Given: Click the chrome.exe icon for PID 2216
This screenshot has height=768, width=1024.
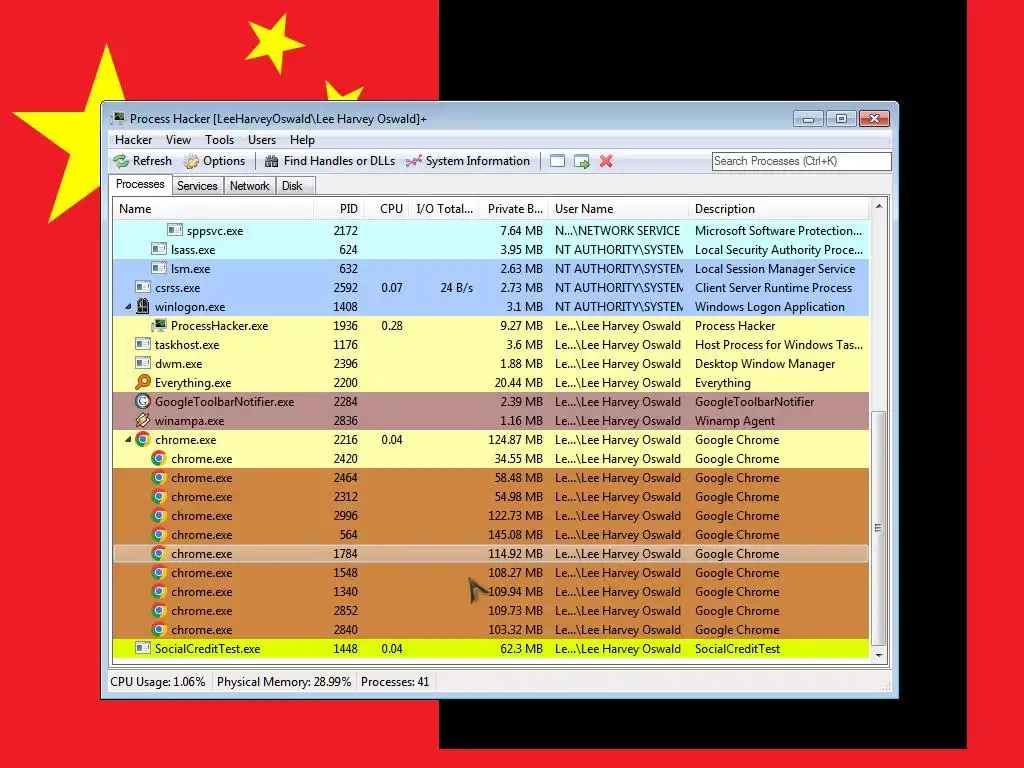Looking at the screenshot, I should tap(143, 440).
